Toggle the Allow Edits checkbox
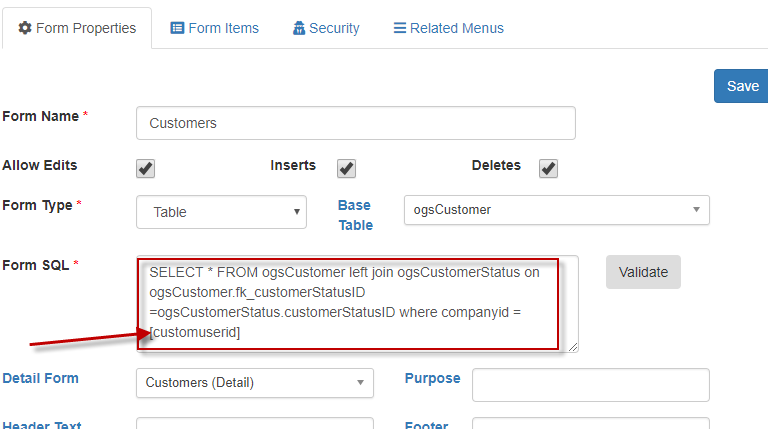This screenshot has width=768, height=429. coord(146,168)
